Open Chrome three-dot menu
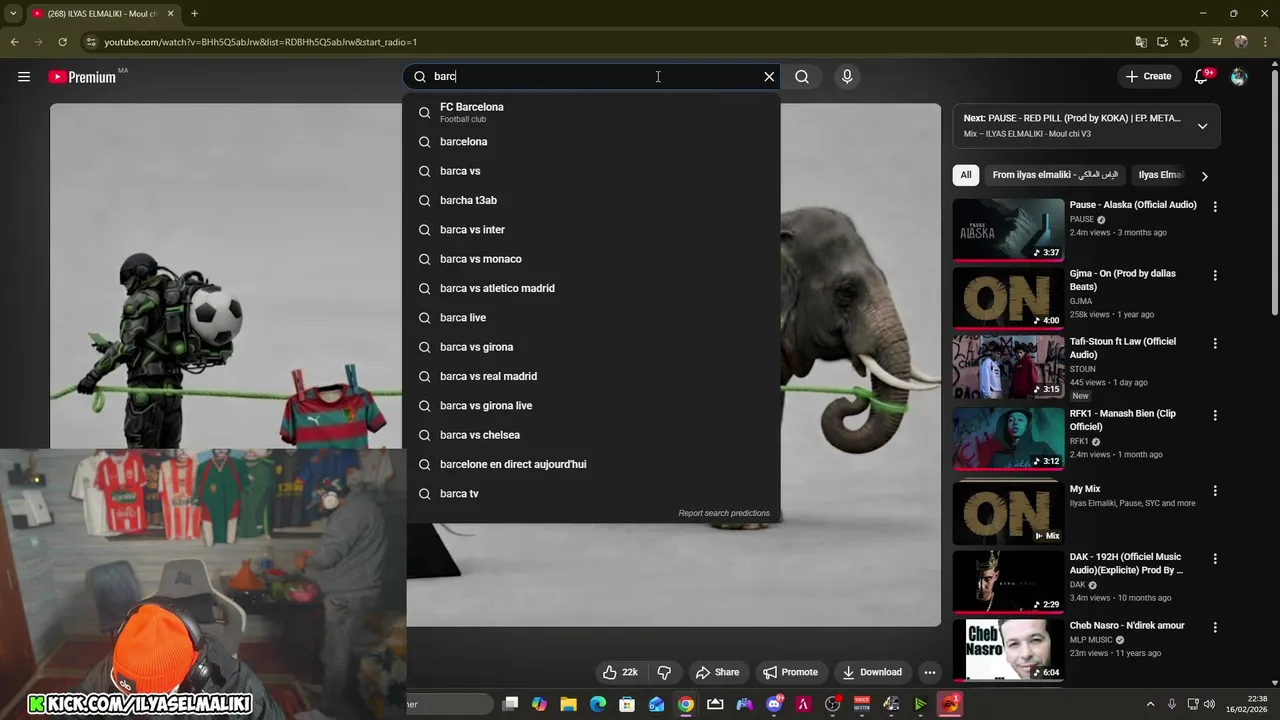Image resolution: width=1280 pixels, height=720 pixels. click(x=1265, y=42)
